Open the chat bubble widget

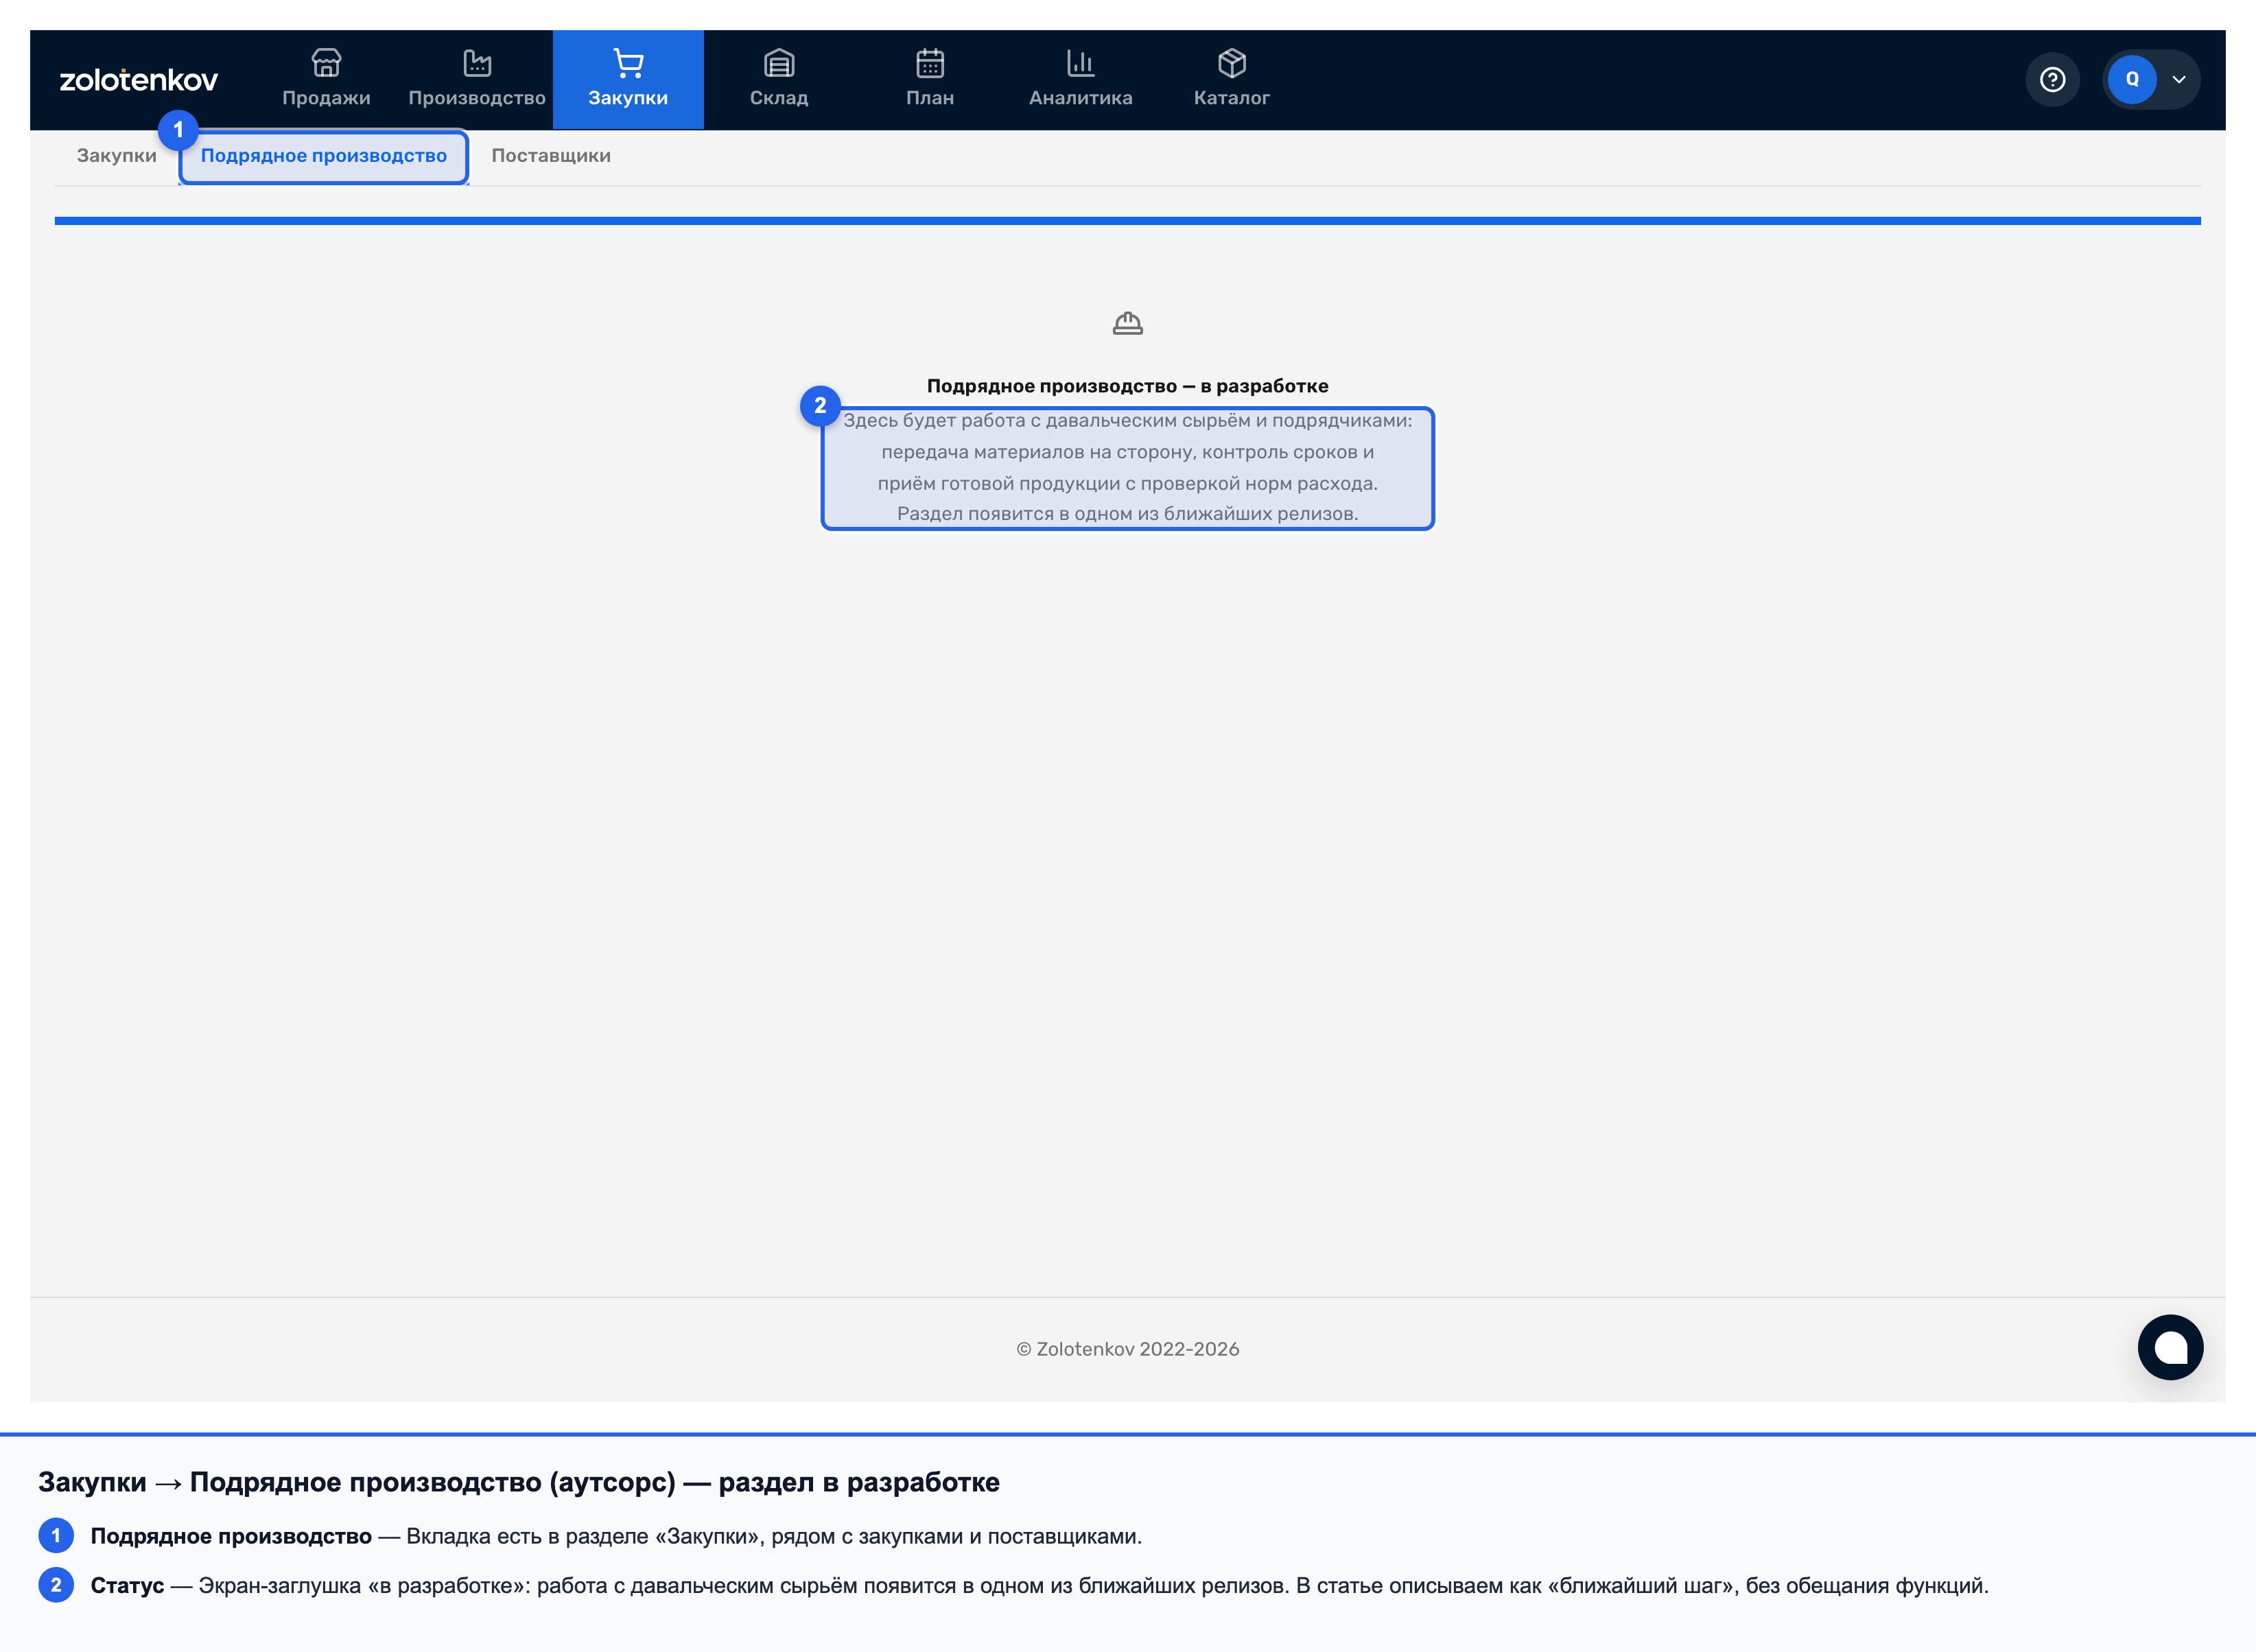pos(2170,1347)
